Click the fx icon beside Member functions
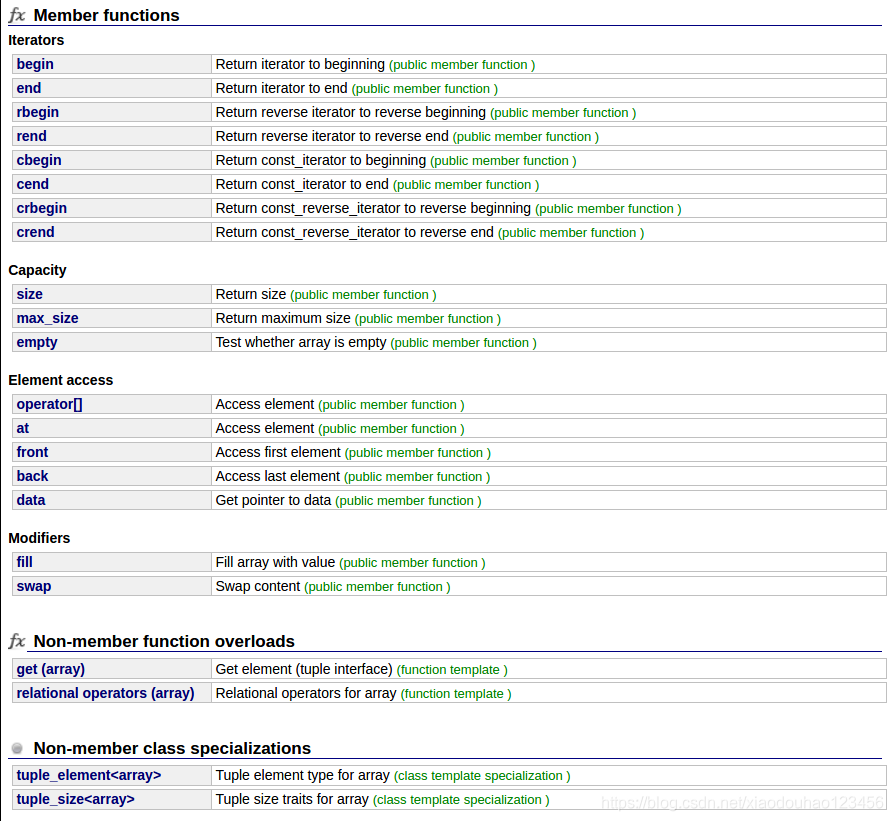 point(17,15)
